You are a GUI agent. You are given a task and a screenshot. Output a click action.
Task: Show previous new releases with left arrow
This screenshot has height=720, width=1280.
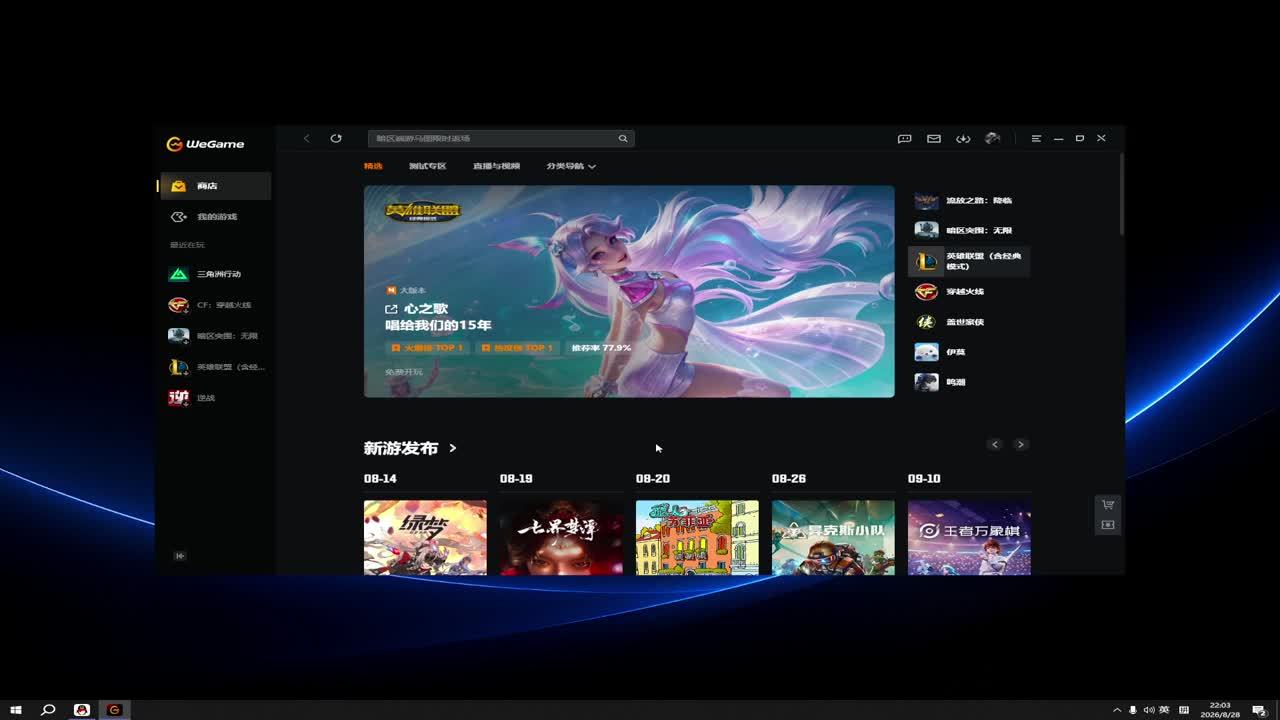(995, 444)
